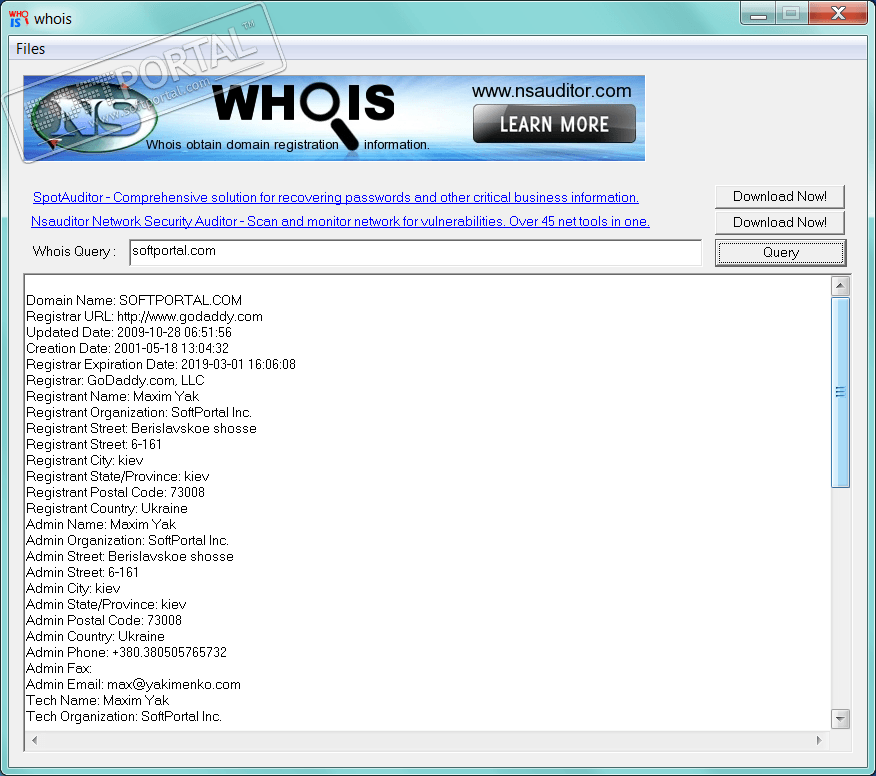
Task: Click 'Registrant State/Province: kiev' line
Action: point(118,477)
